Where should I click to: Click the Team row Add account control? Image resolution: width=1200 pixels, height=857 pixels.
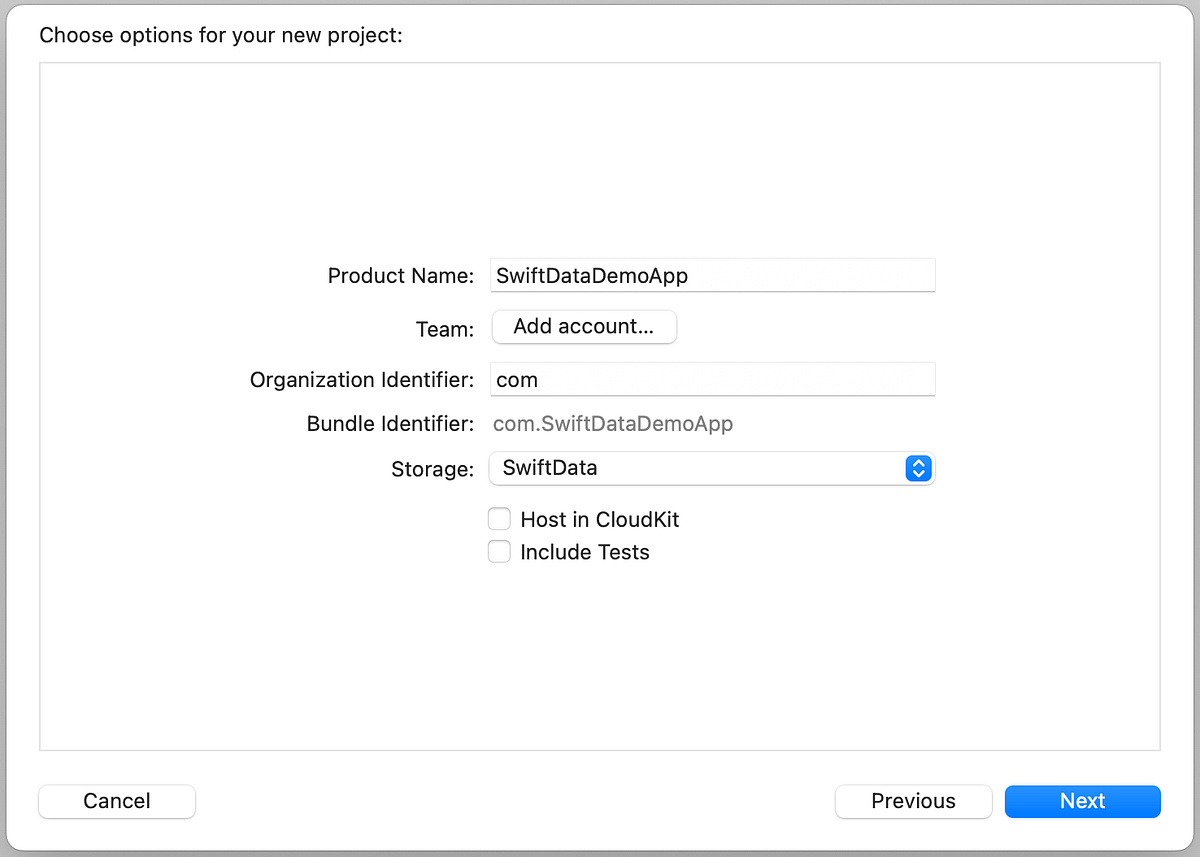[x=584, y=326]
